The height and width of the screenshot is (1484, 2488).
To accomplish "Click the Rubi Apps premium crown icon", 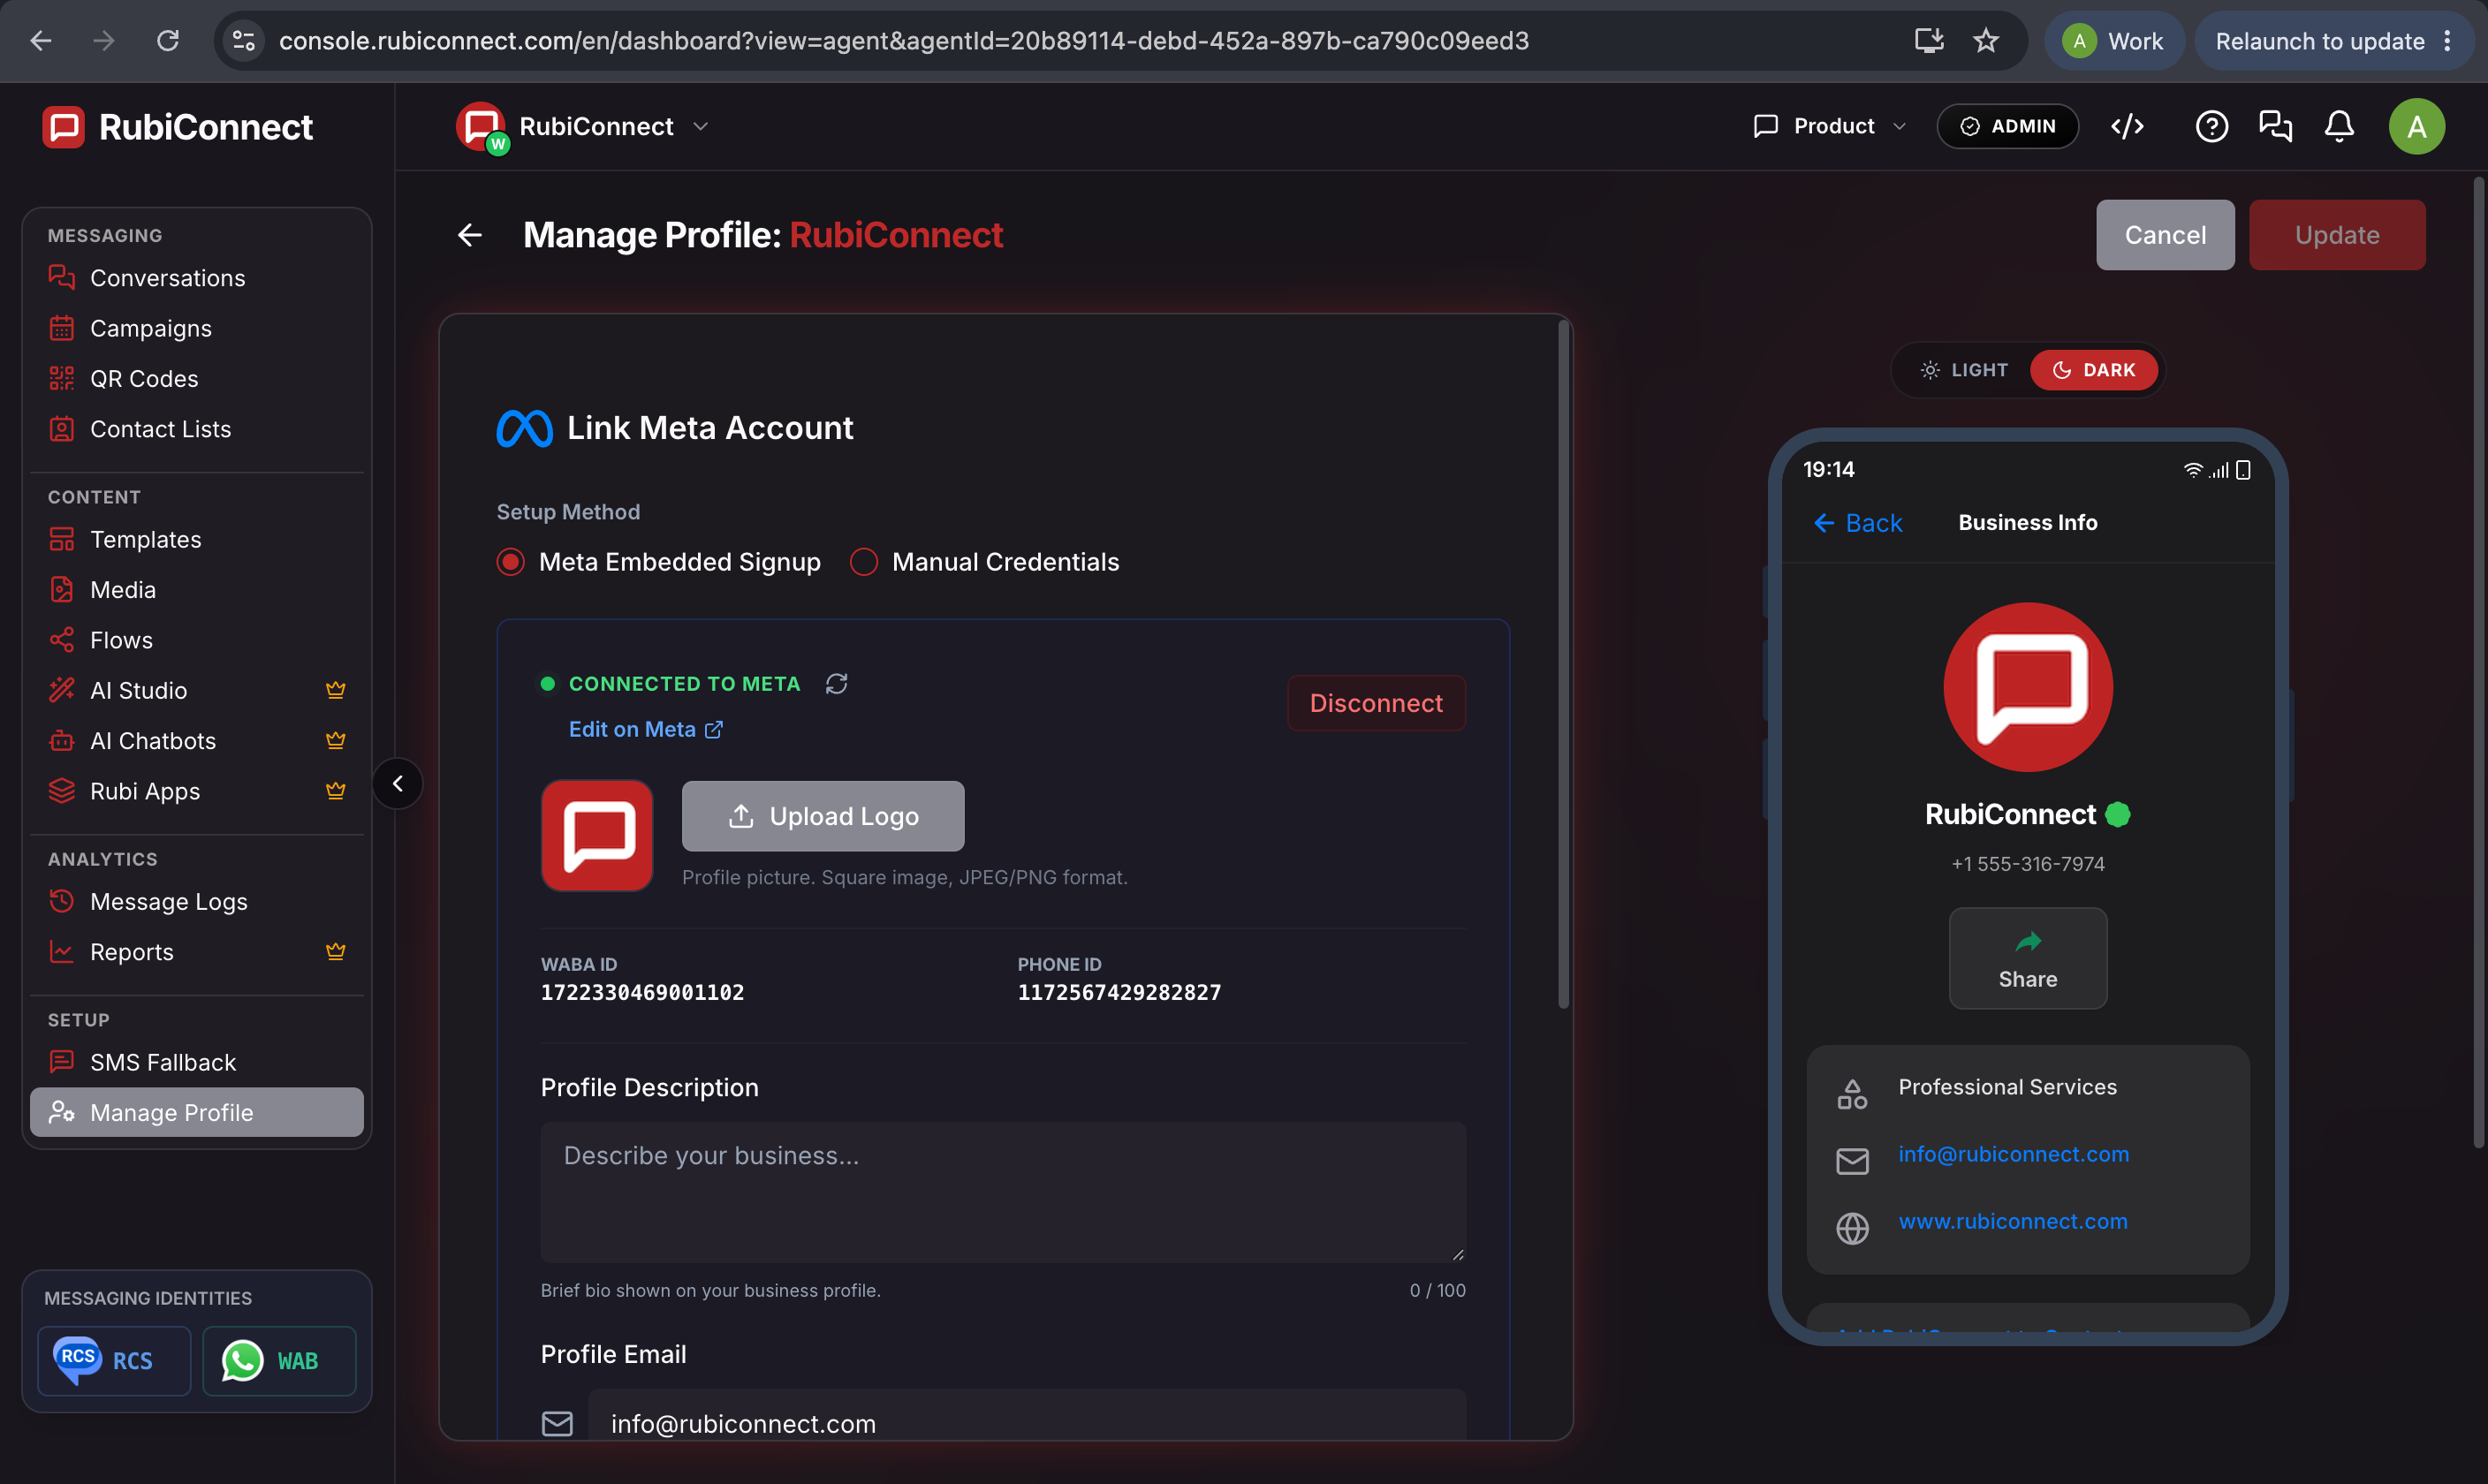I will 336,790.
